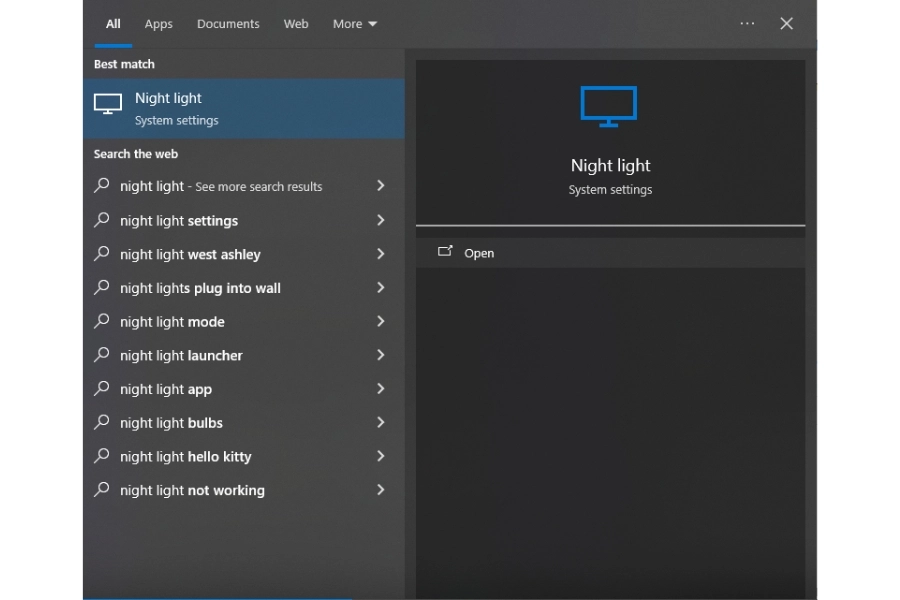900x600 pixels.
Task: Search the web for 'night light hello kitty'
Action: (185, 457)
